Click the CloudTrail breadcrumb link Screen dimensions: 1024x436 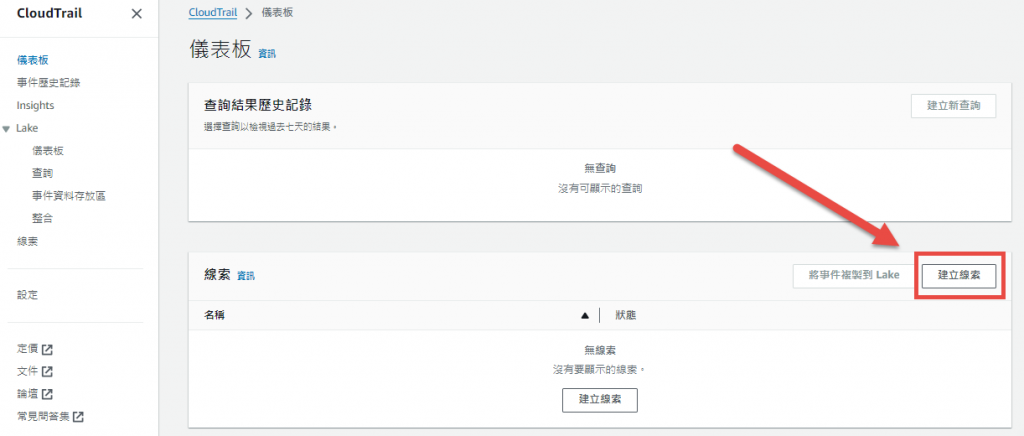pyautogui.click(x=210, y=12)
